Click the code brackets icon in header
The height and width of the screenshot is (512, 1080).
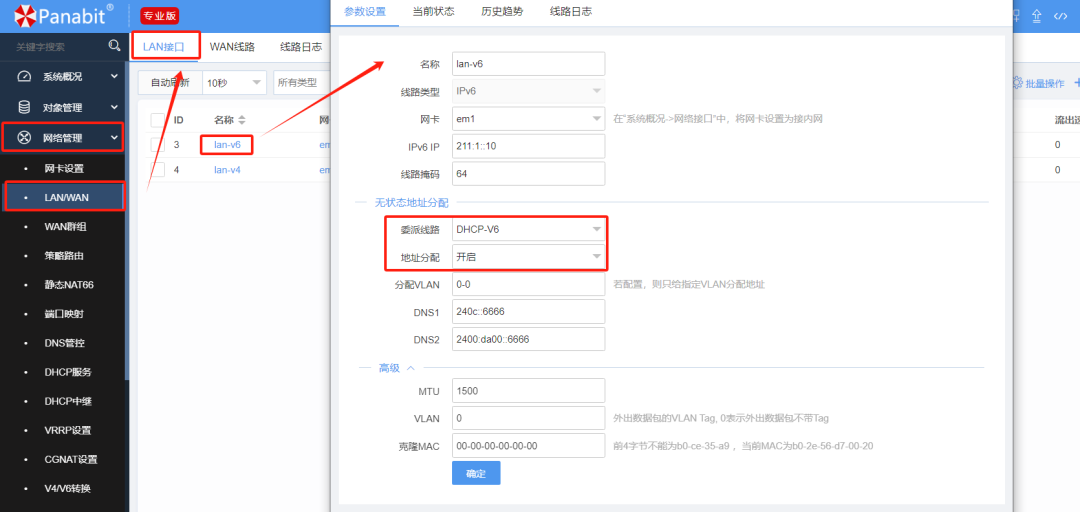(1061, 16)
